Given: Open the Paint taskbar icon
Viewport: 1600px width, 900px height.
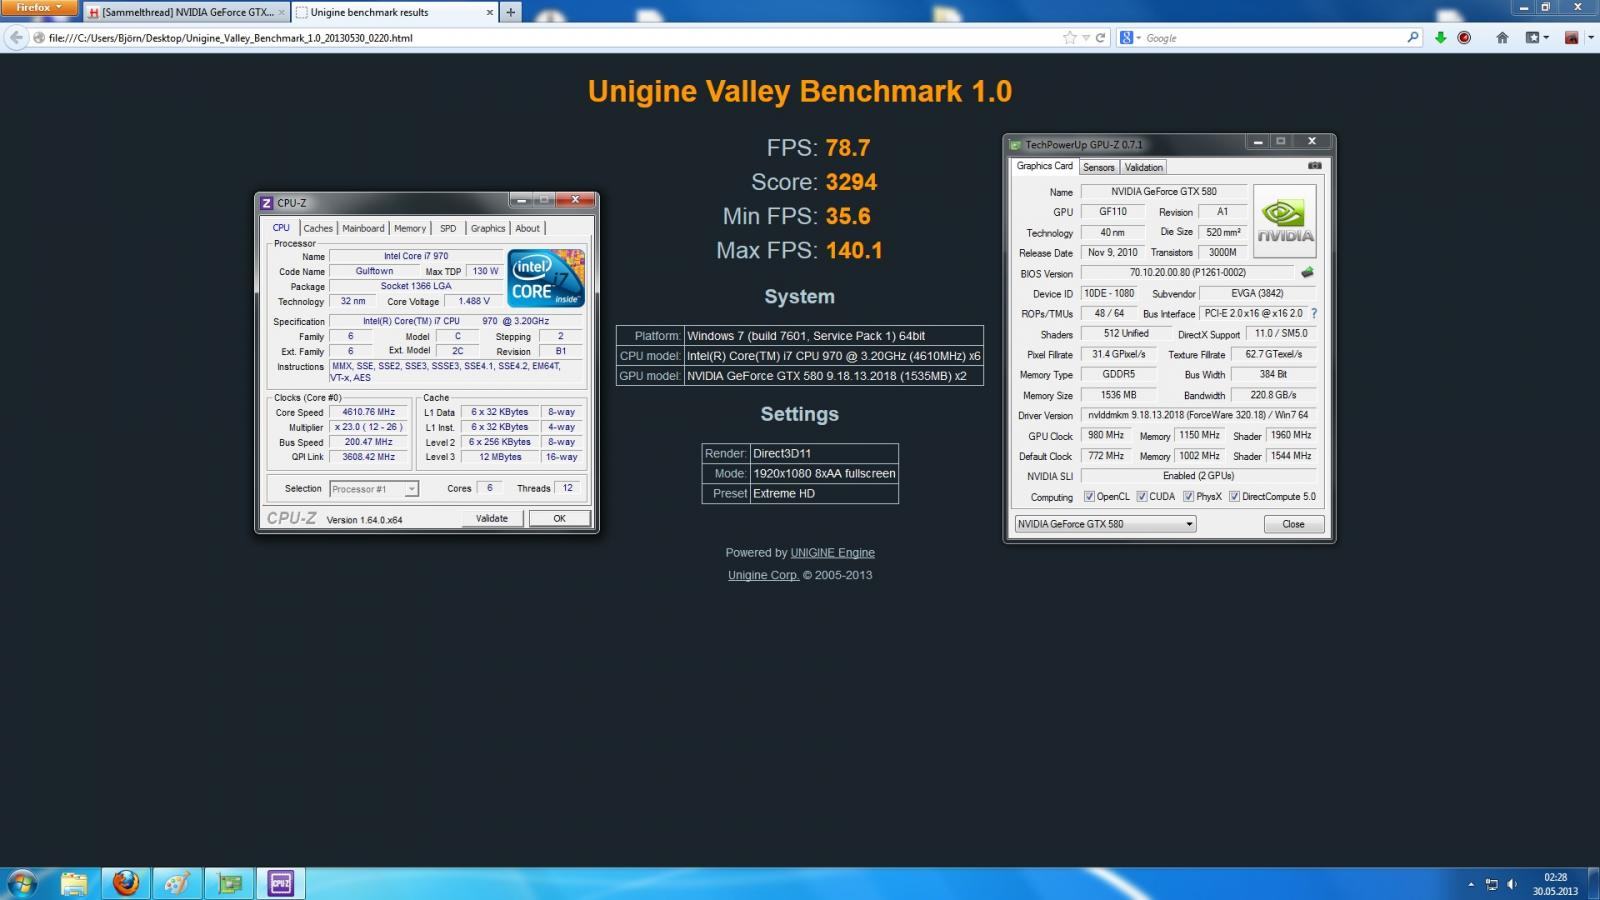Looking at the screenshot, I should [178, 883].
